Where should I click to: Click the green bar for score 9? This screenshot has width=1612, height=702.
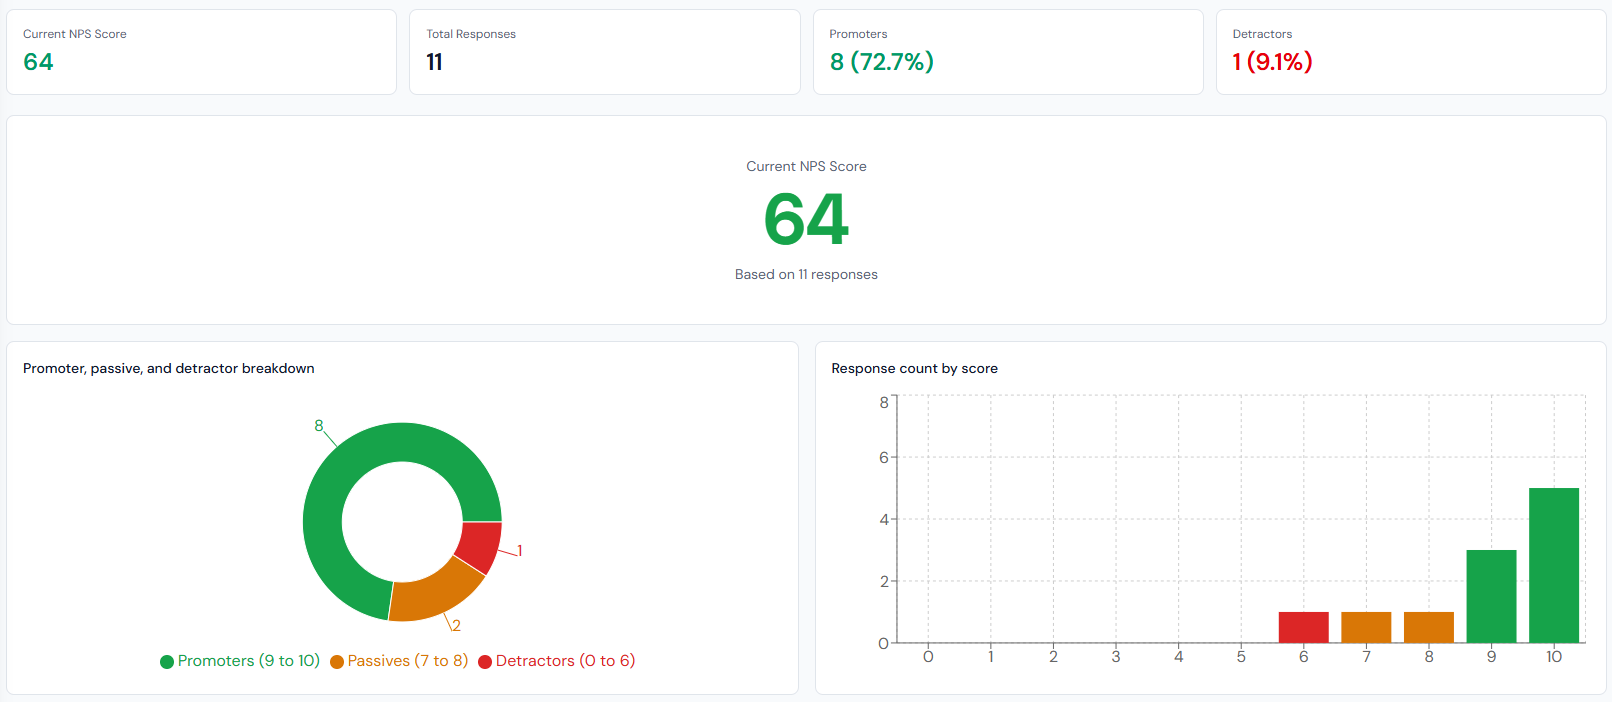point(1491,596)
